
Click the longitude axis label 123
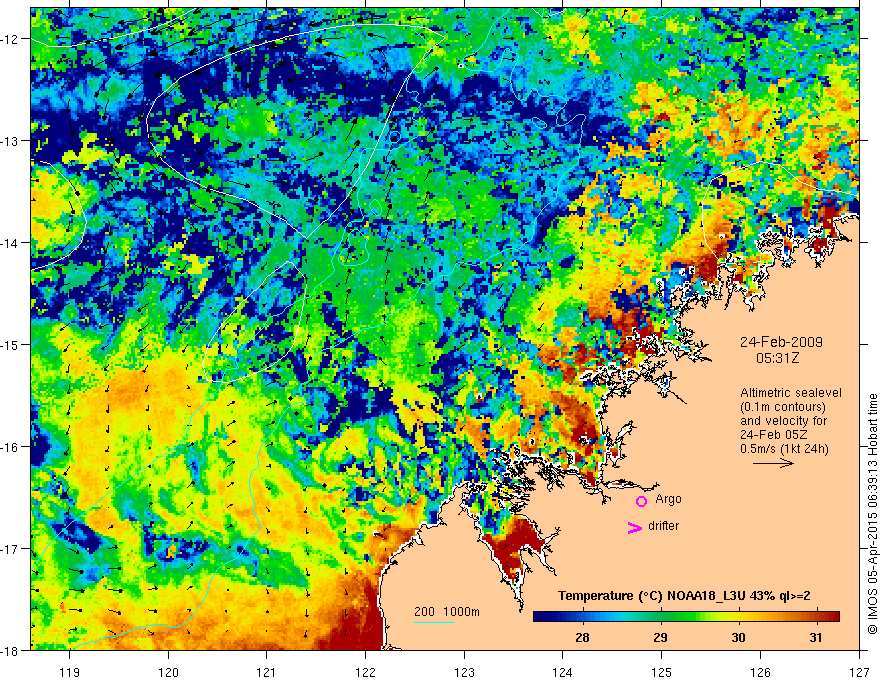pyautogui.click(x=464, y=672)
